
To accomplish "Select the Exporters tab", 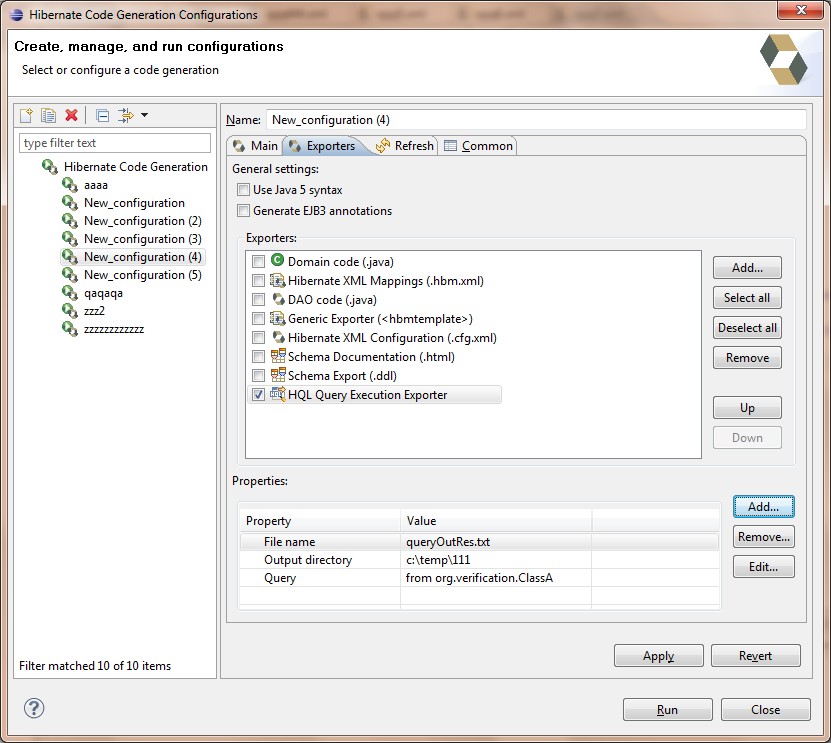I will tap(322, 146).
